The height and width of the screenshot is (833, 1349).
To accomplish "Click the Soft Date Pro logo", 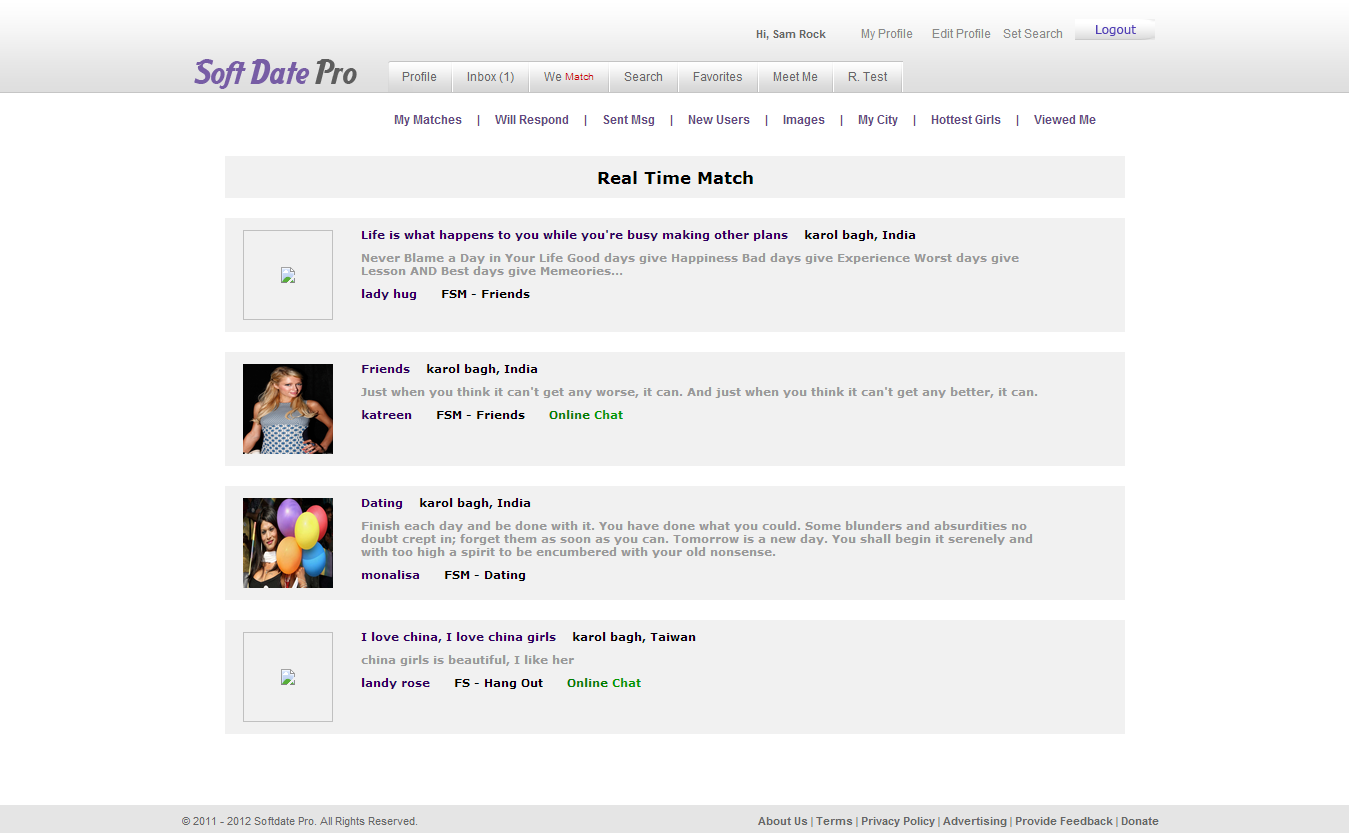I will (x=276, y=72).
